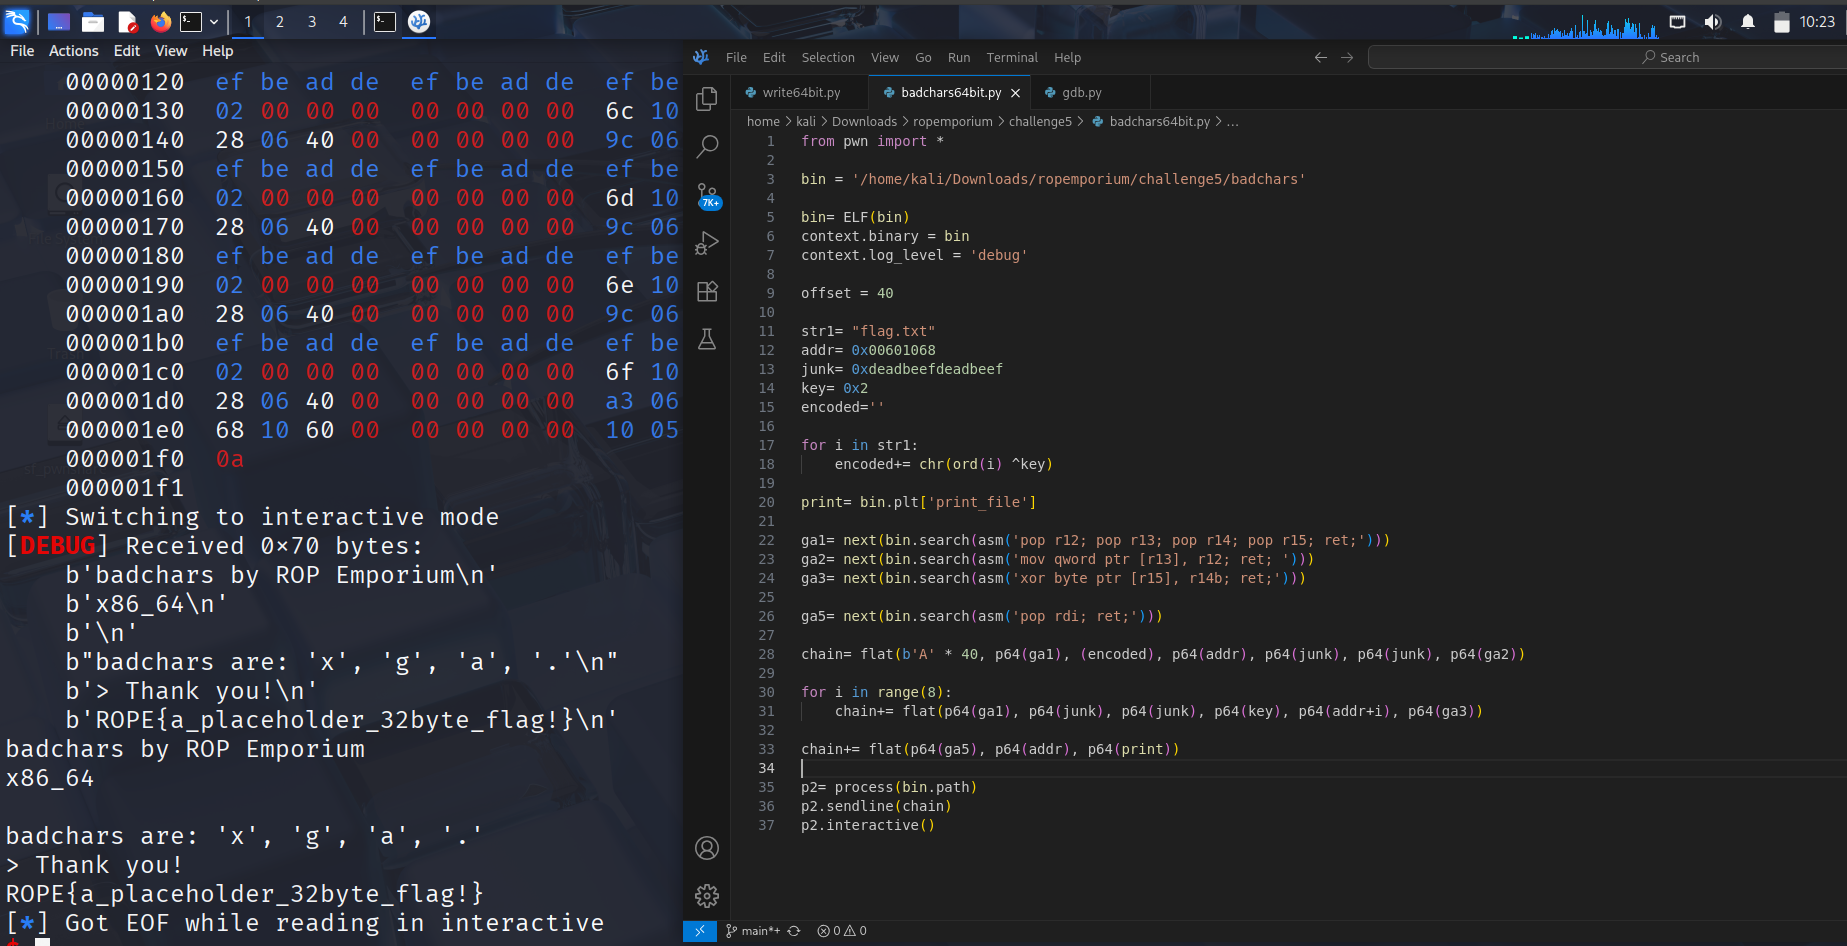Open the Source Control view

point(707,195)
